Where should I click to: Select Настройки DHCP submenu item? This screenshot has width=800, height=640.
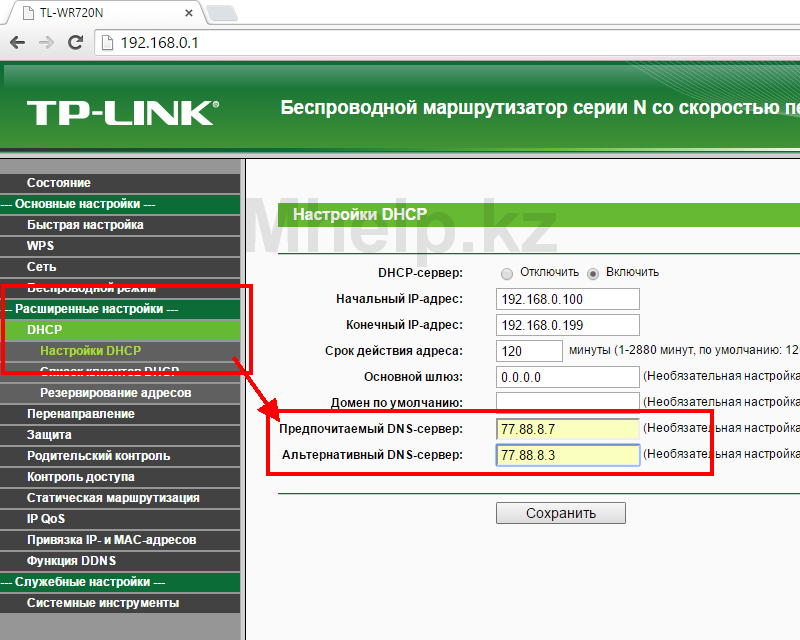coord(120,351)
